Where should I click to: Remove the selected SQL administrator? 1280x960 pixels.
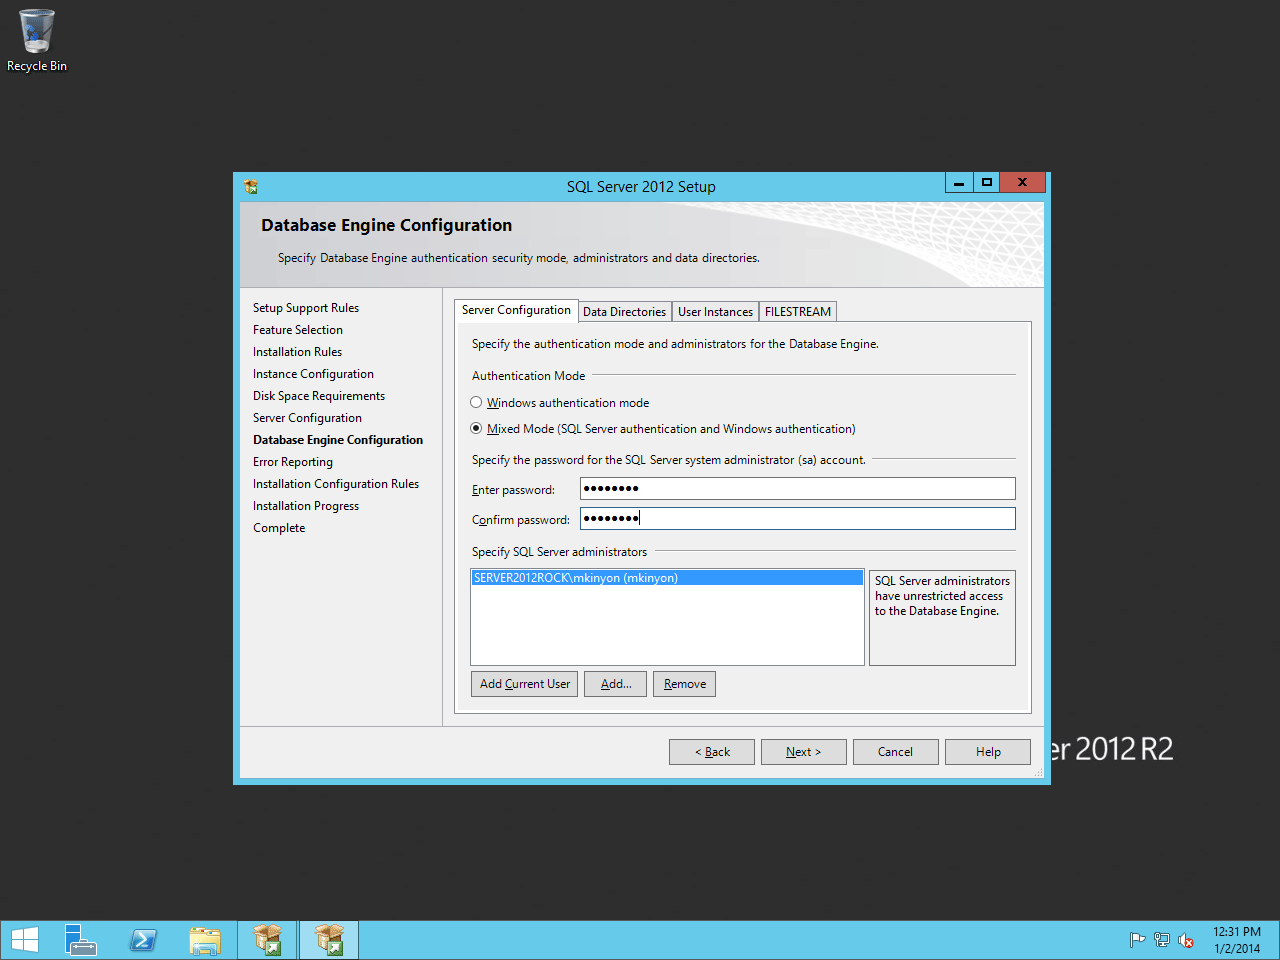pyautogui.click(x=684, y=684)
